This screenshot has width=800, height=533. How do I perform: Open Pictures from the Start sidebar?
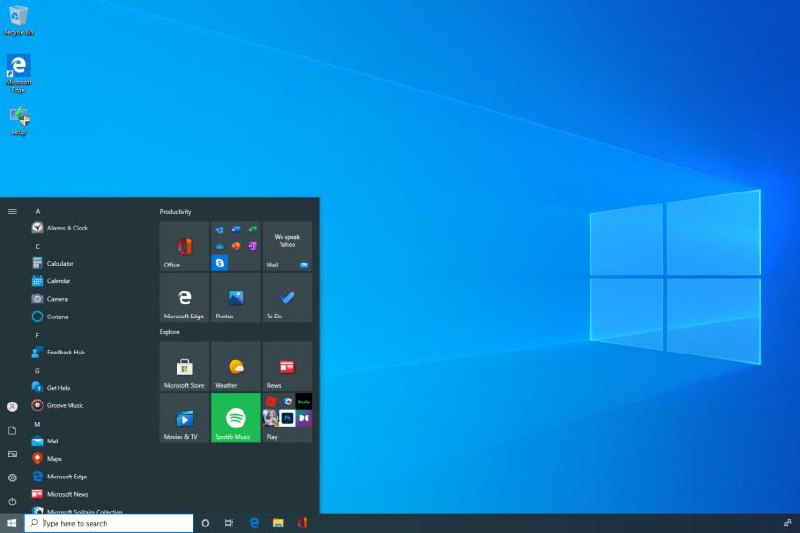(12, 454)
